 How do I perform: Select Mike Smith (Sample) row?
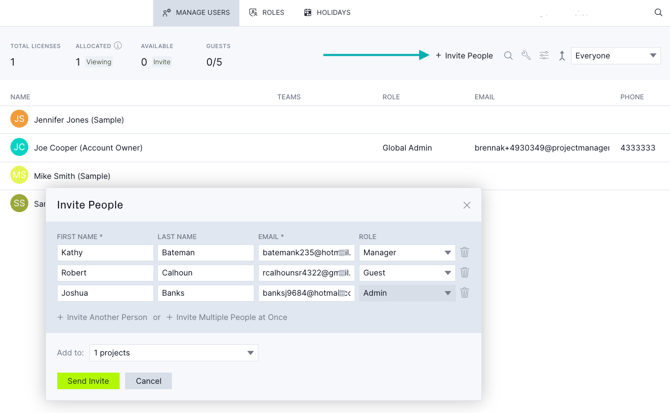click(335, 176)
